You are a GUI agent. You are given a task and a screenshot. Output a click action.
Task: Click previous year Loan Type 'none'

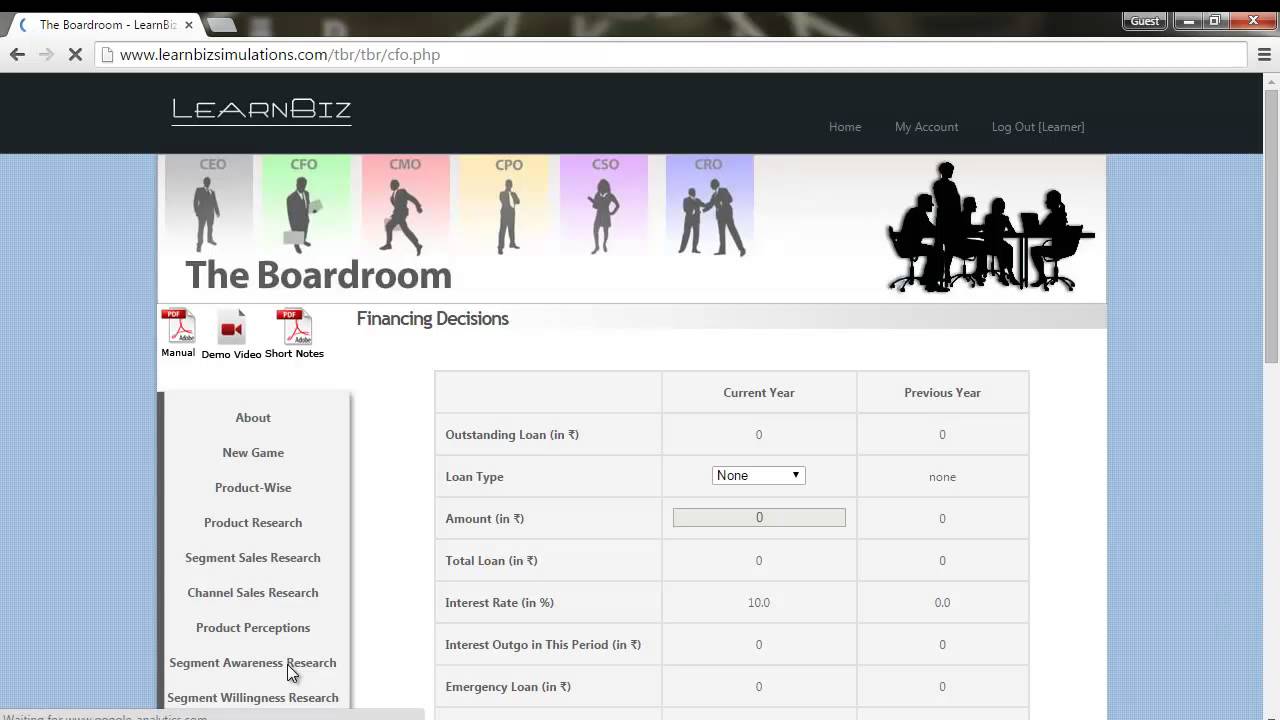942,477
